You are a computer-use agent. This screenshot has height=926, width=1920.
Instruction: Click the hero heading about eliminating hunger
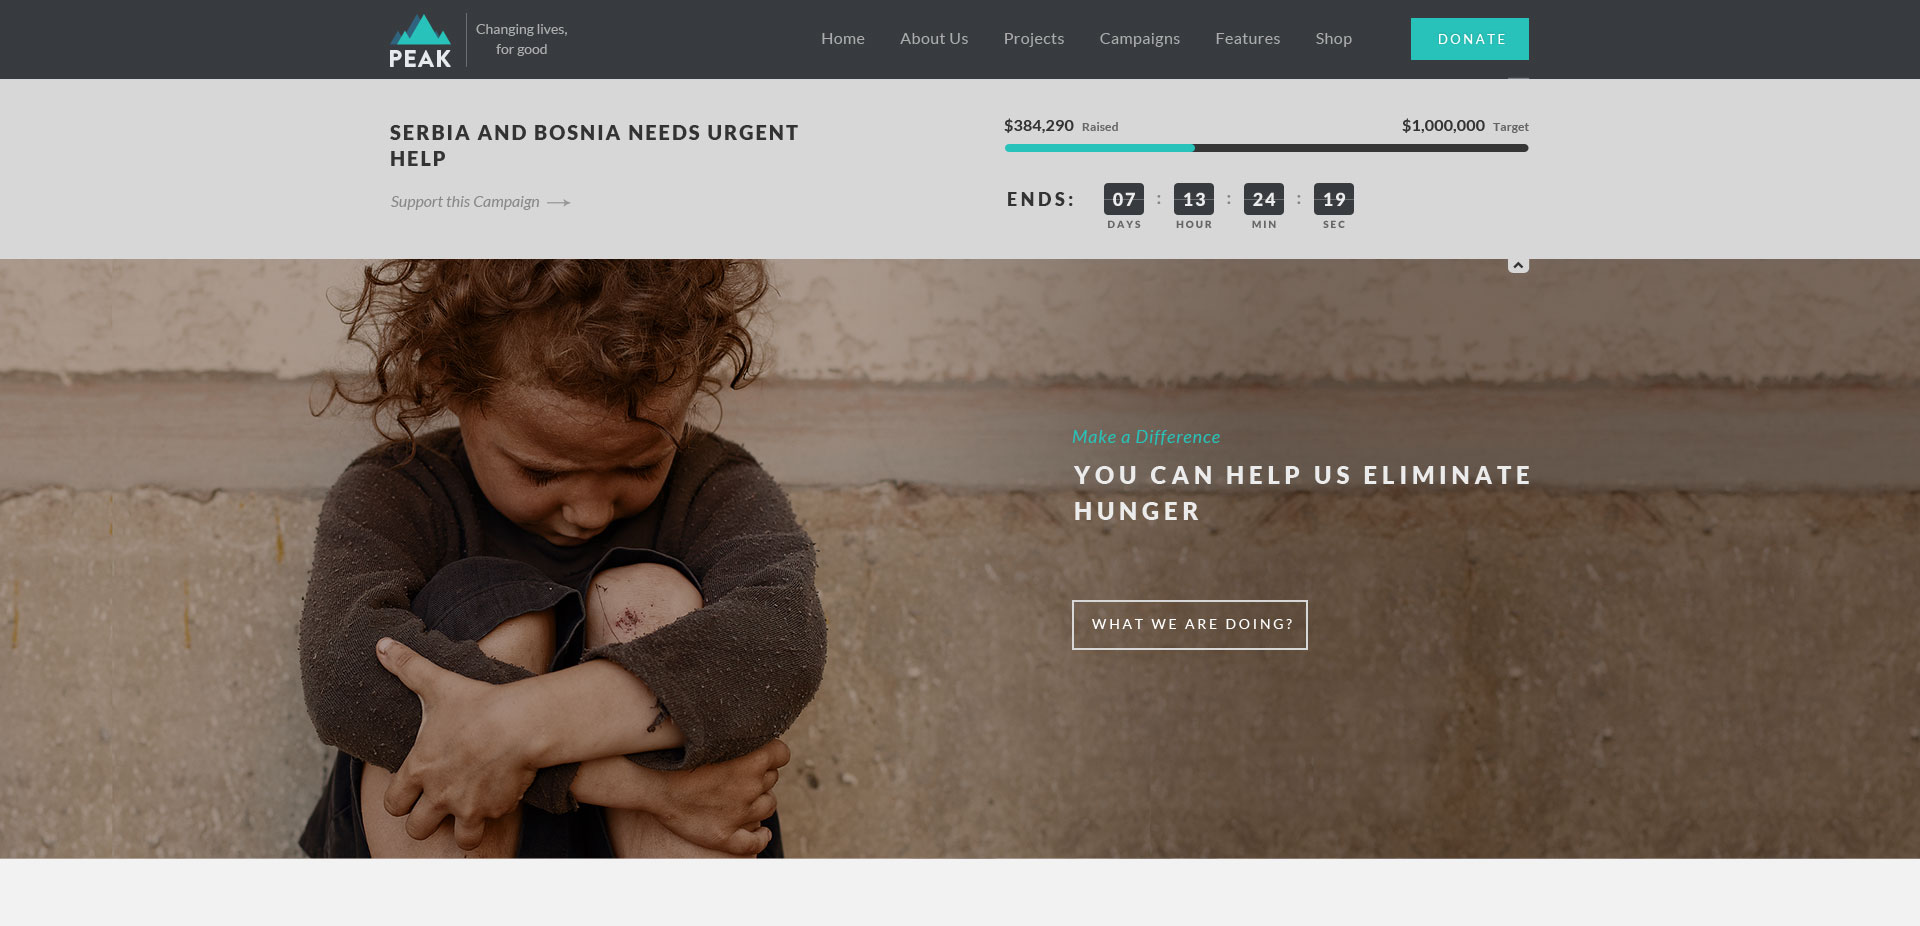pyautogui.click(x=1303, y=493)
